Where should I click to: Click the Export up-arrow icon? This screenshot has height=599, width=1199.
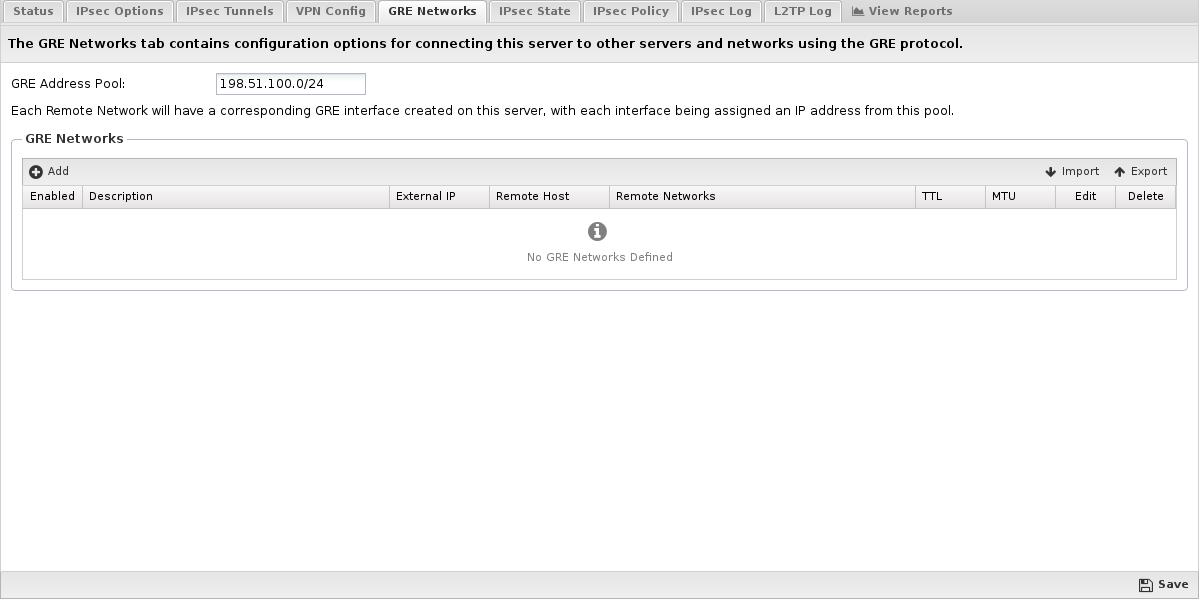point(1120,172)
